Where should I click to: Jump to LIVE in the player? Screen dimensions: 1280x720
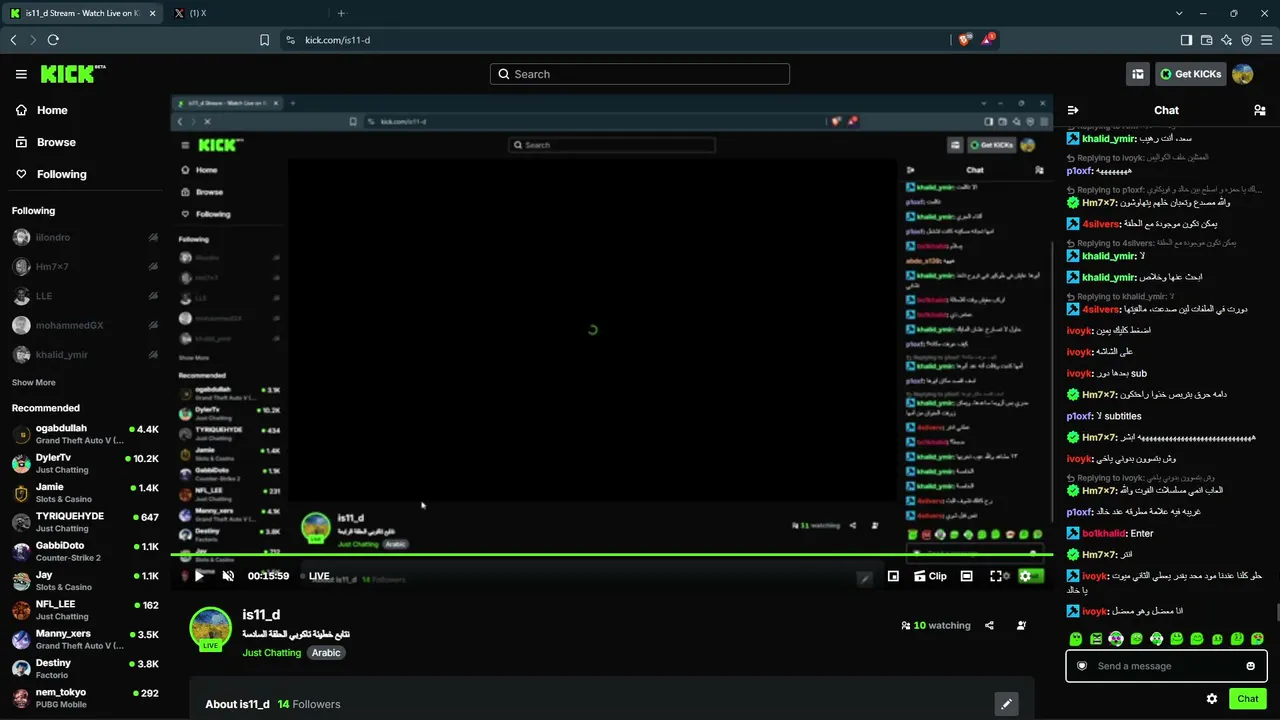click(x=319, y=576)
